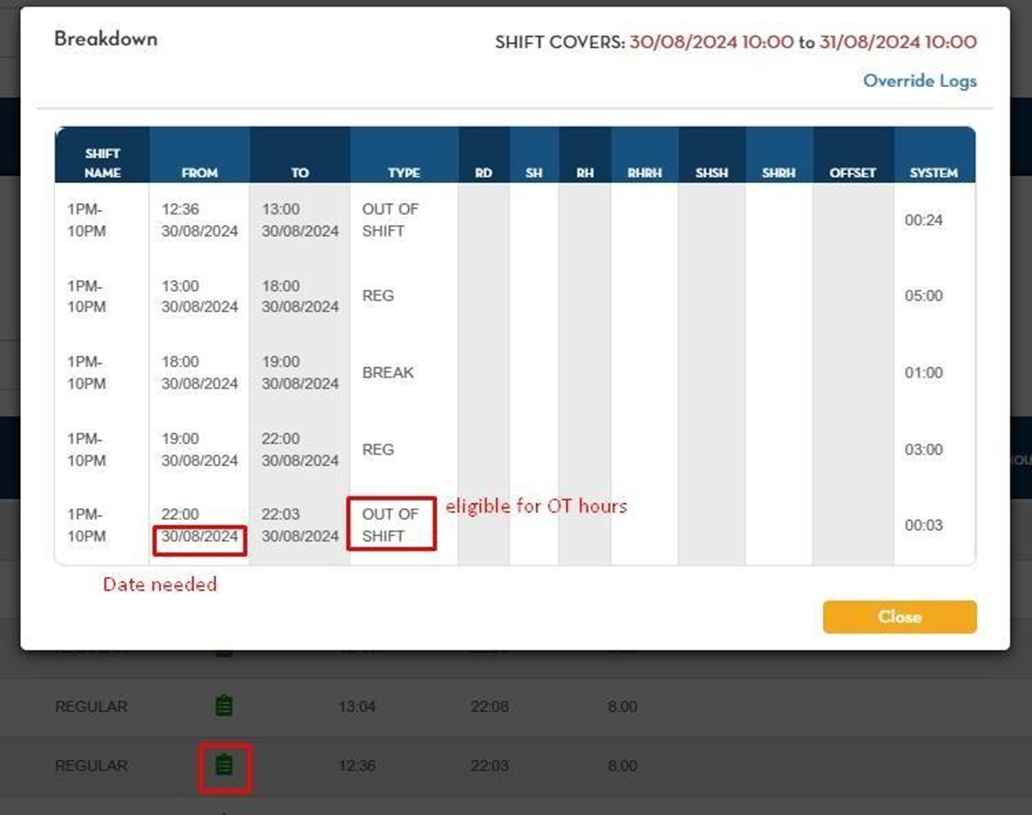Click 8.00 hours in background 13:04 row

(x=622, y=706)
